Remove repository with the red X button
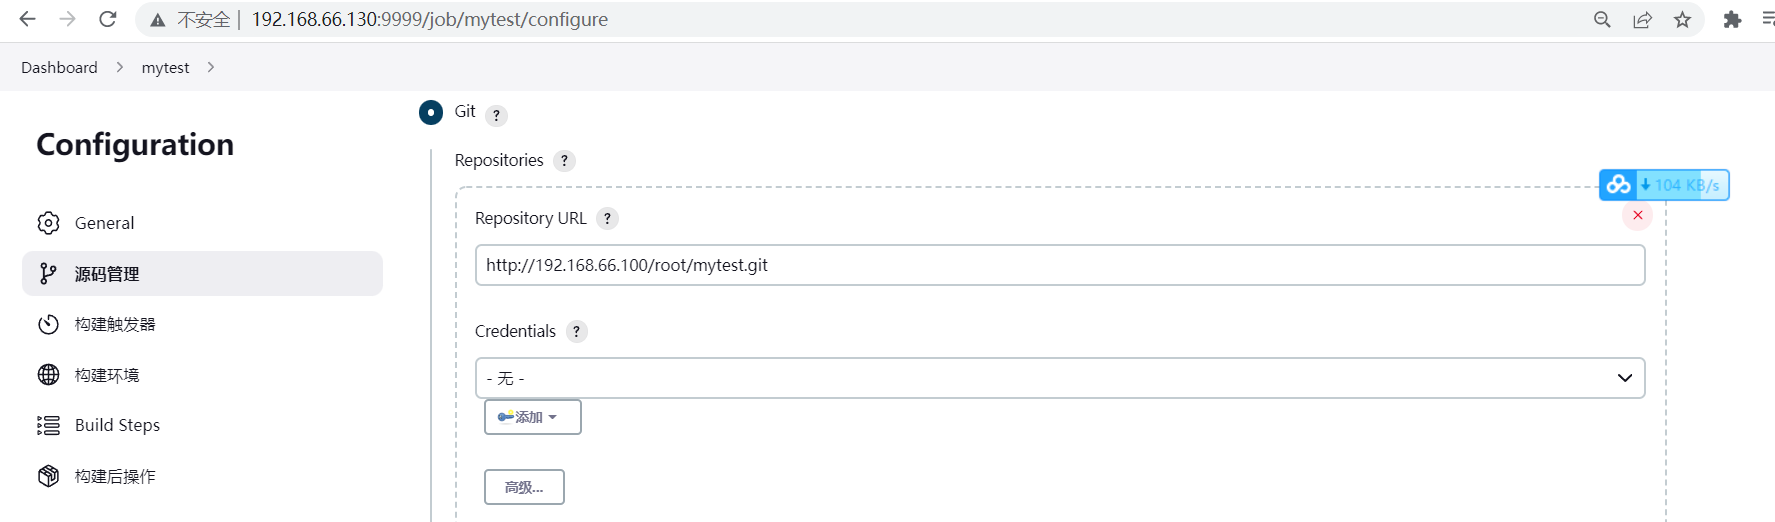Viewport: 1775px width, 522px height. (x=1637, y=215)
